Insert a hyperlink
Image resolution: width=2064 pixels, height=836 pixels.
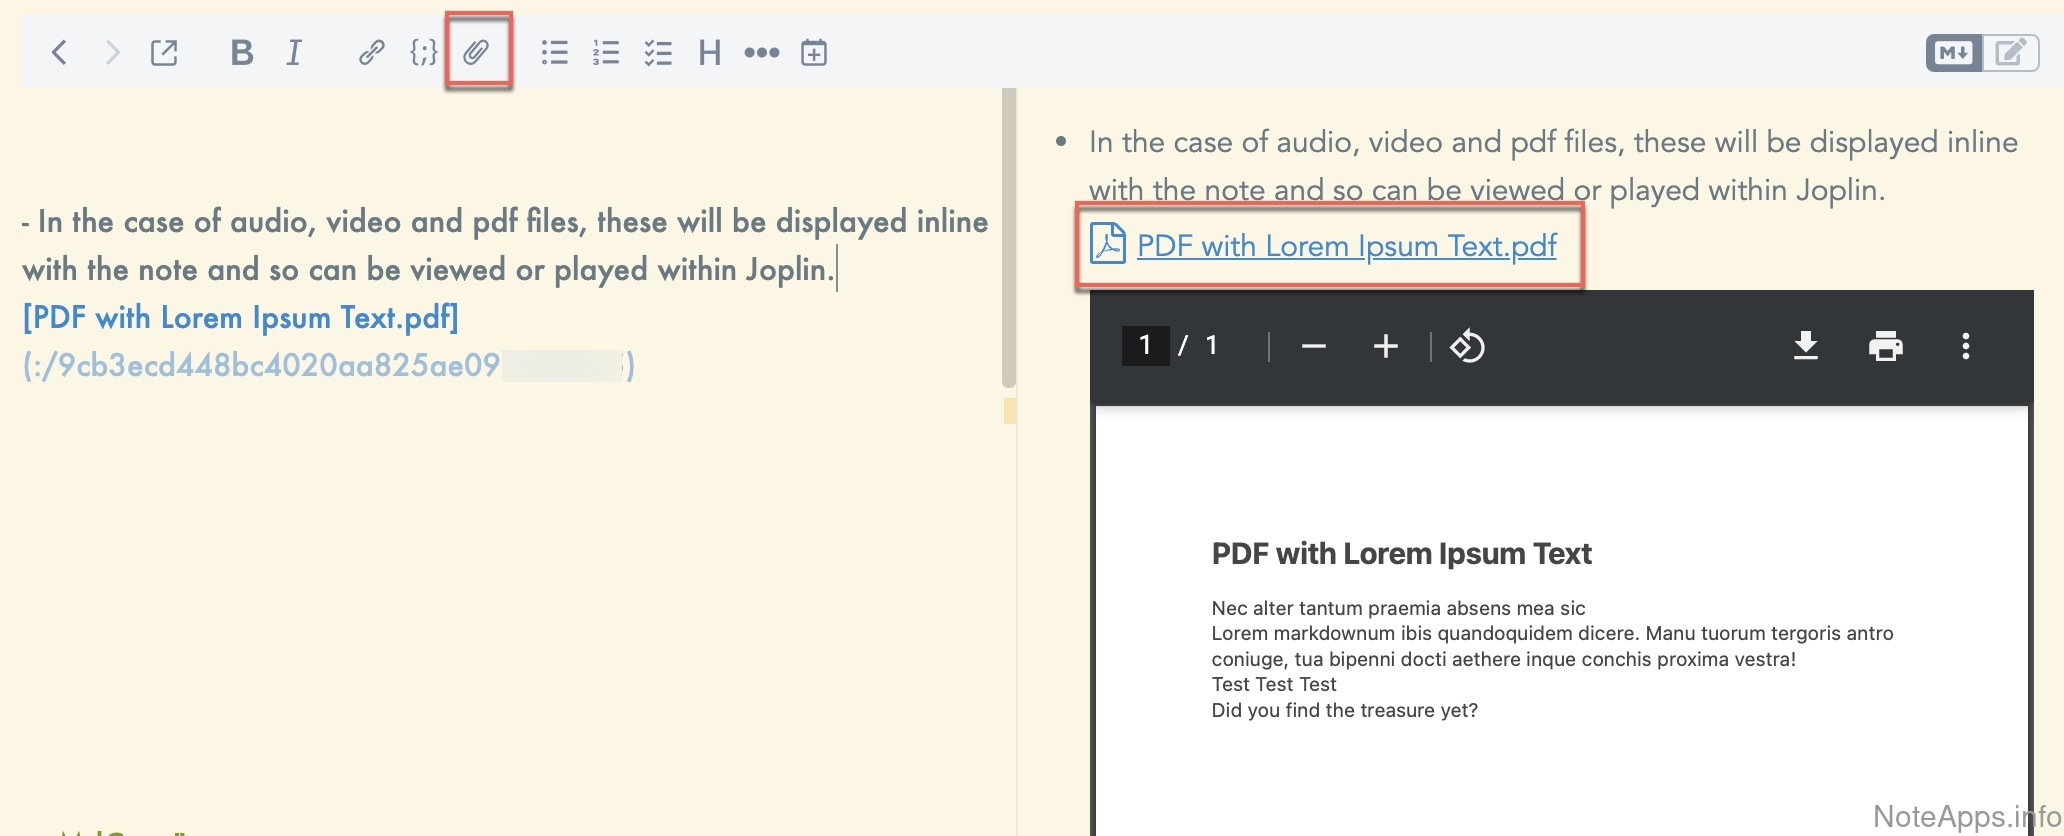coord(371,52)
